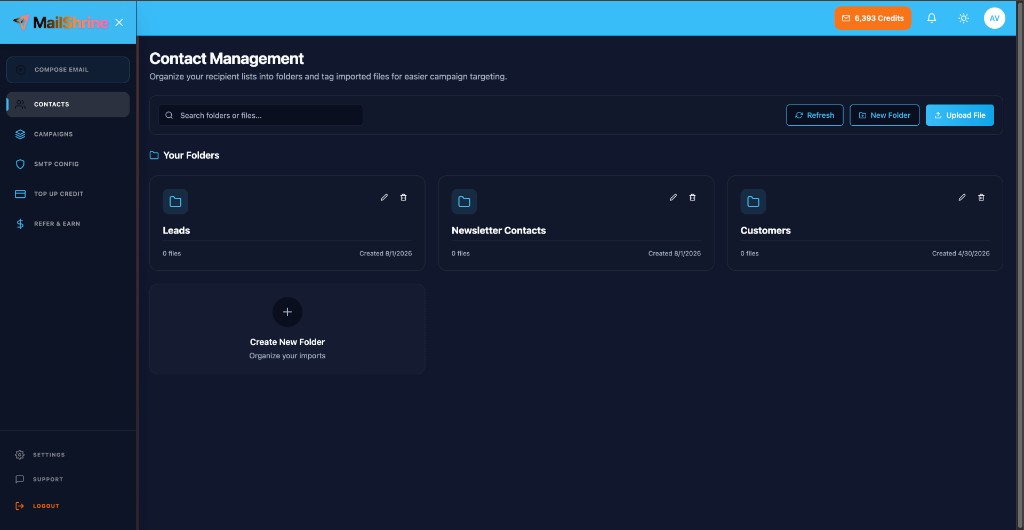This screenshot has width=1024, height=530.
Task: Edit the Leads folder with pencil icon
Action: tap(384, 197)
